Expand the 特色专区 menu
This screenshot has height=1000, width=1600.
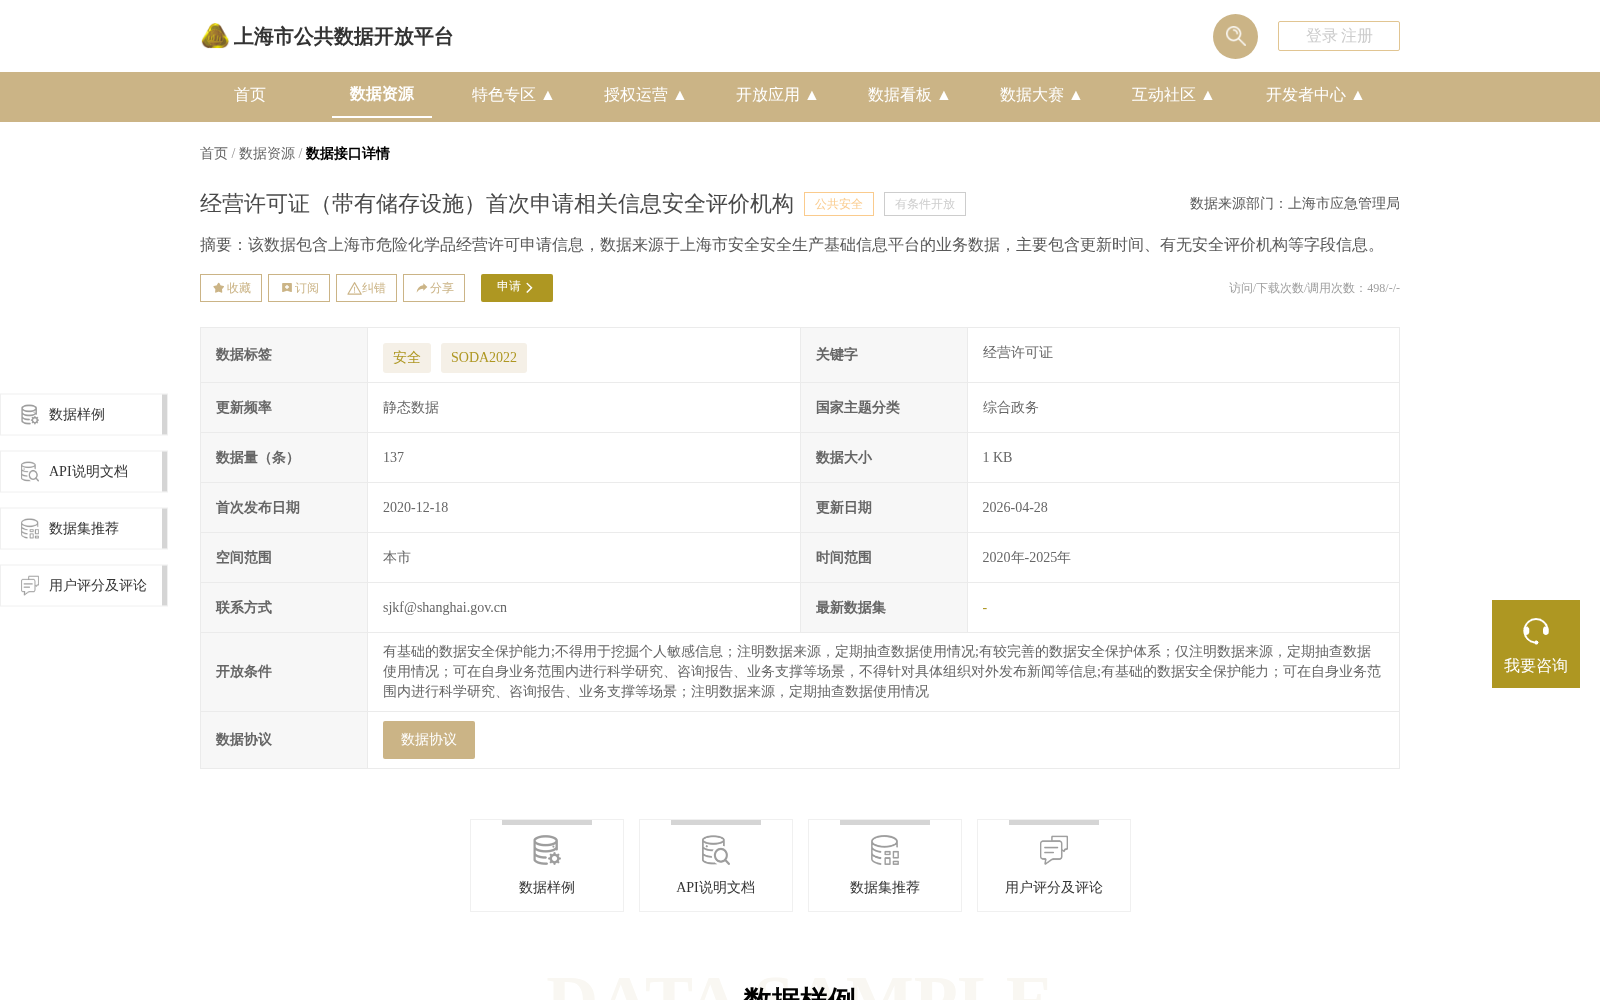click(513, 95)
